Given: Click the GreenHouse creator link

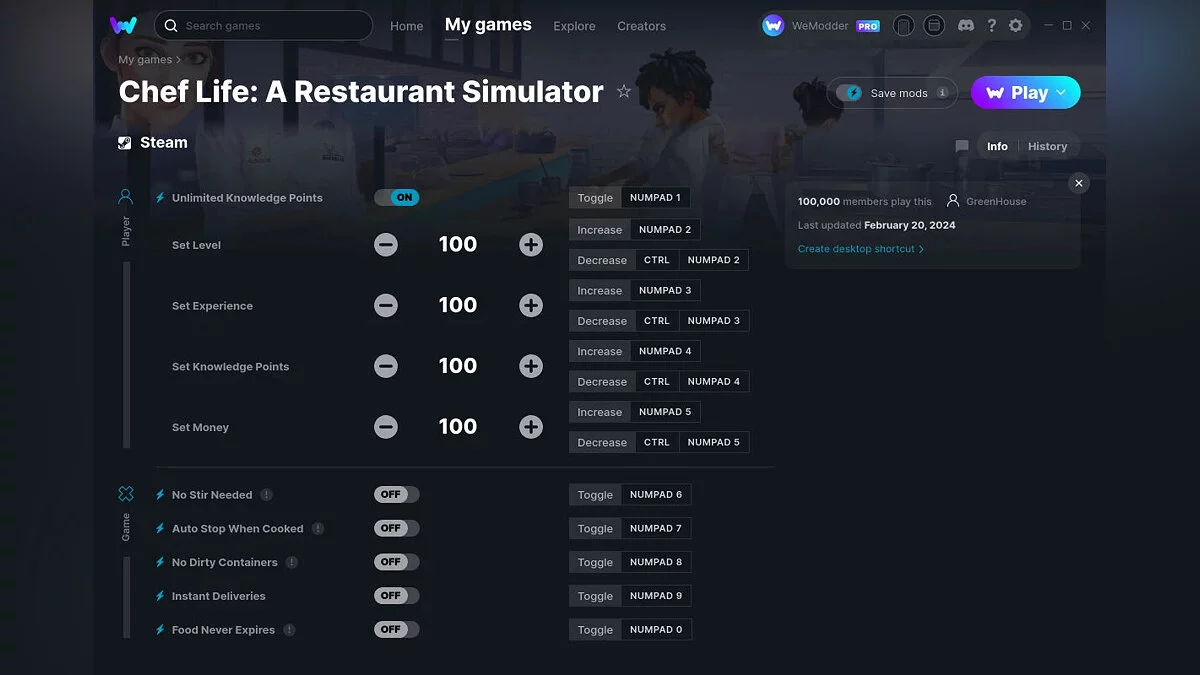Looking at the screenshot, I should click(x=996, y=201).
